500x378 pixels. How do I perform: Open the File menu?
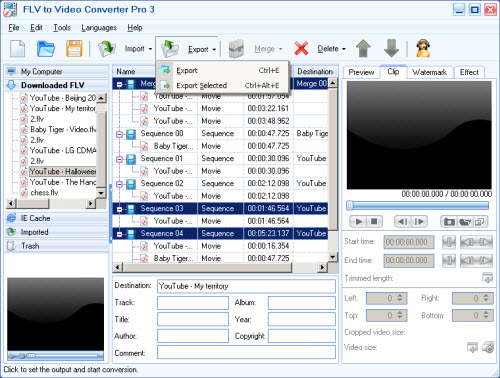pyautogui.click(x=14, y=28)
